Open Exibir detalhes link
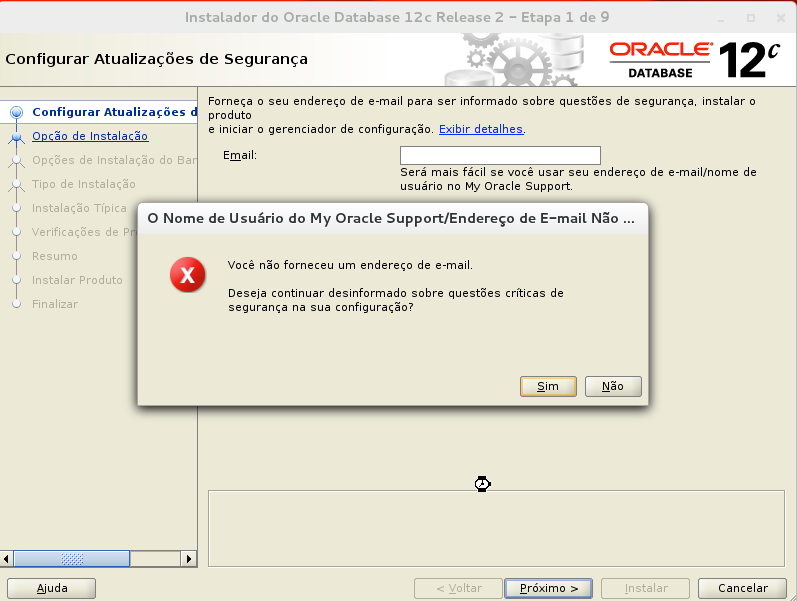The image size is (797, 601). click(481, 129)
